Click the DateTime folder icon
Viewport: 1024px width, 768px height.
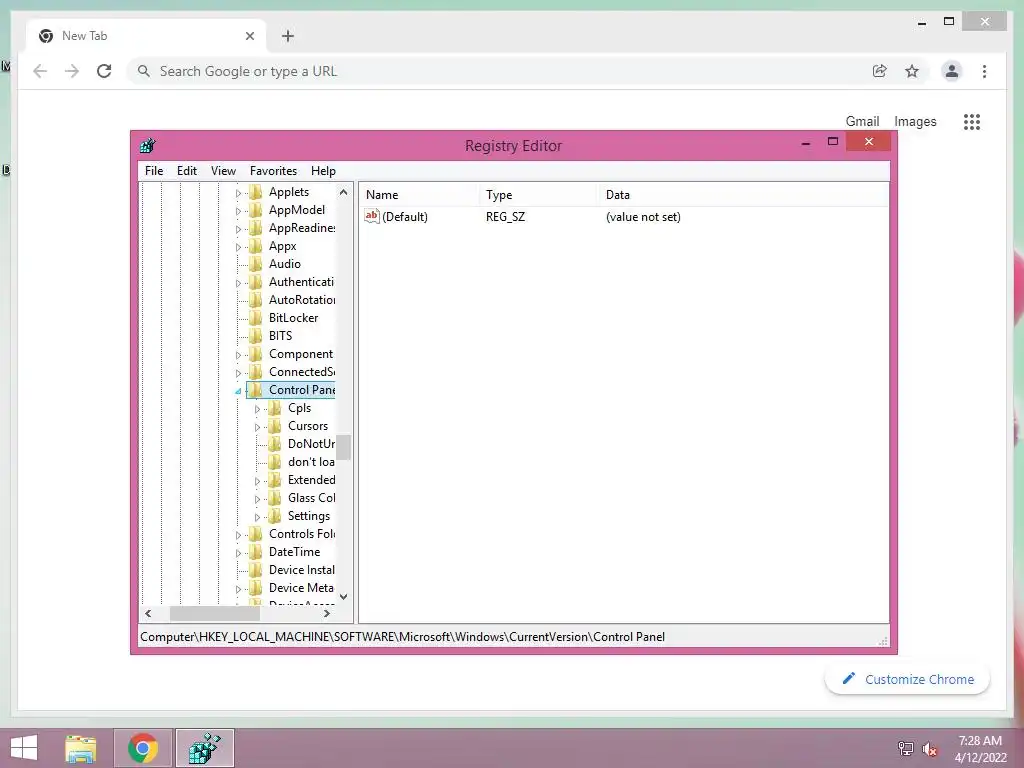(x=256, y=552)
